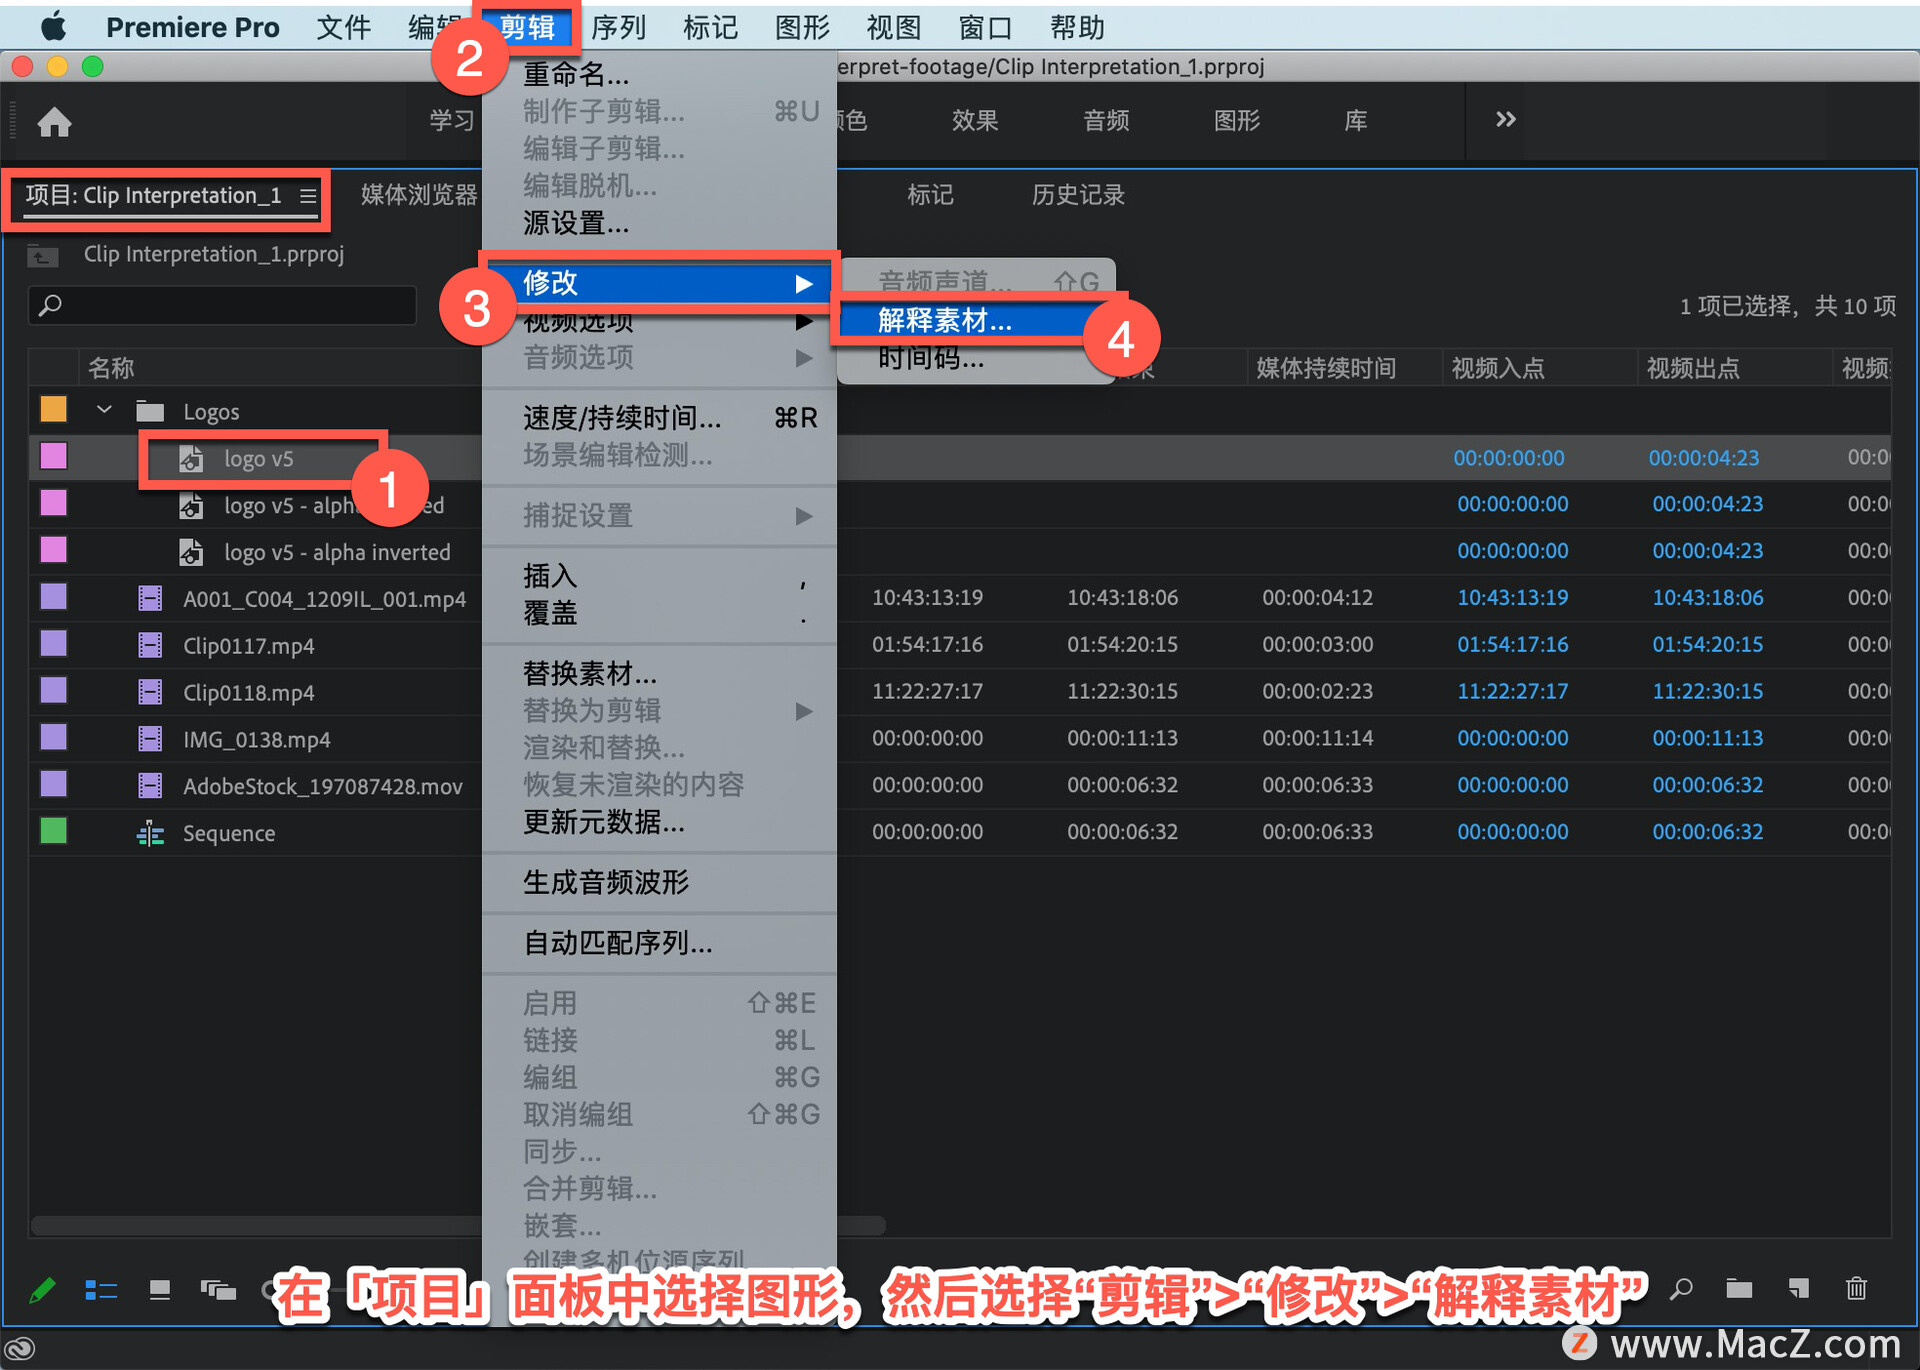The height and width of the screenshot is (1370, 1920).
Task: Switch to the 效果 workspace tab
Action: (x=974, y=121)
